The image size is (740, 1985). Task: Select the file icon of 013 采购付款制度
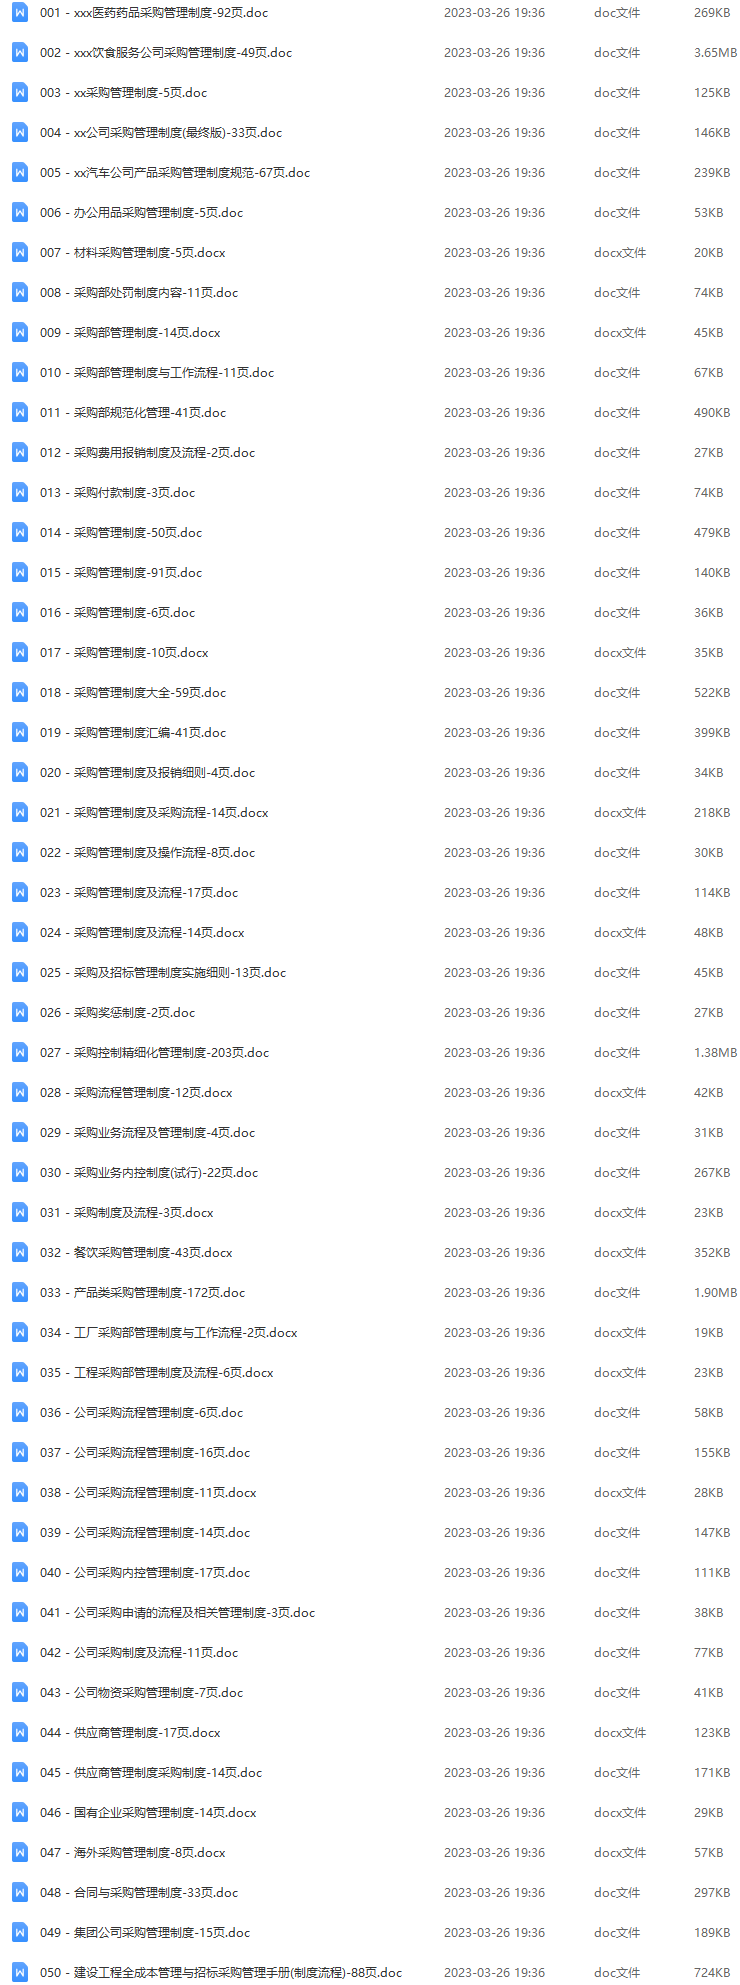(20, 493)
